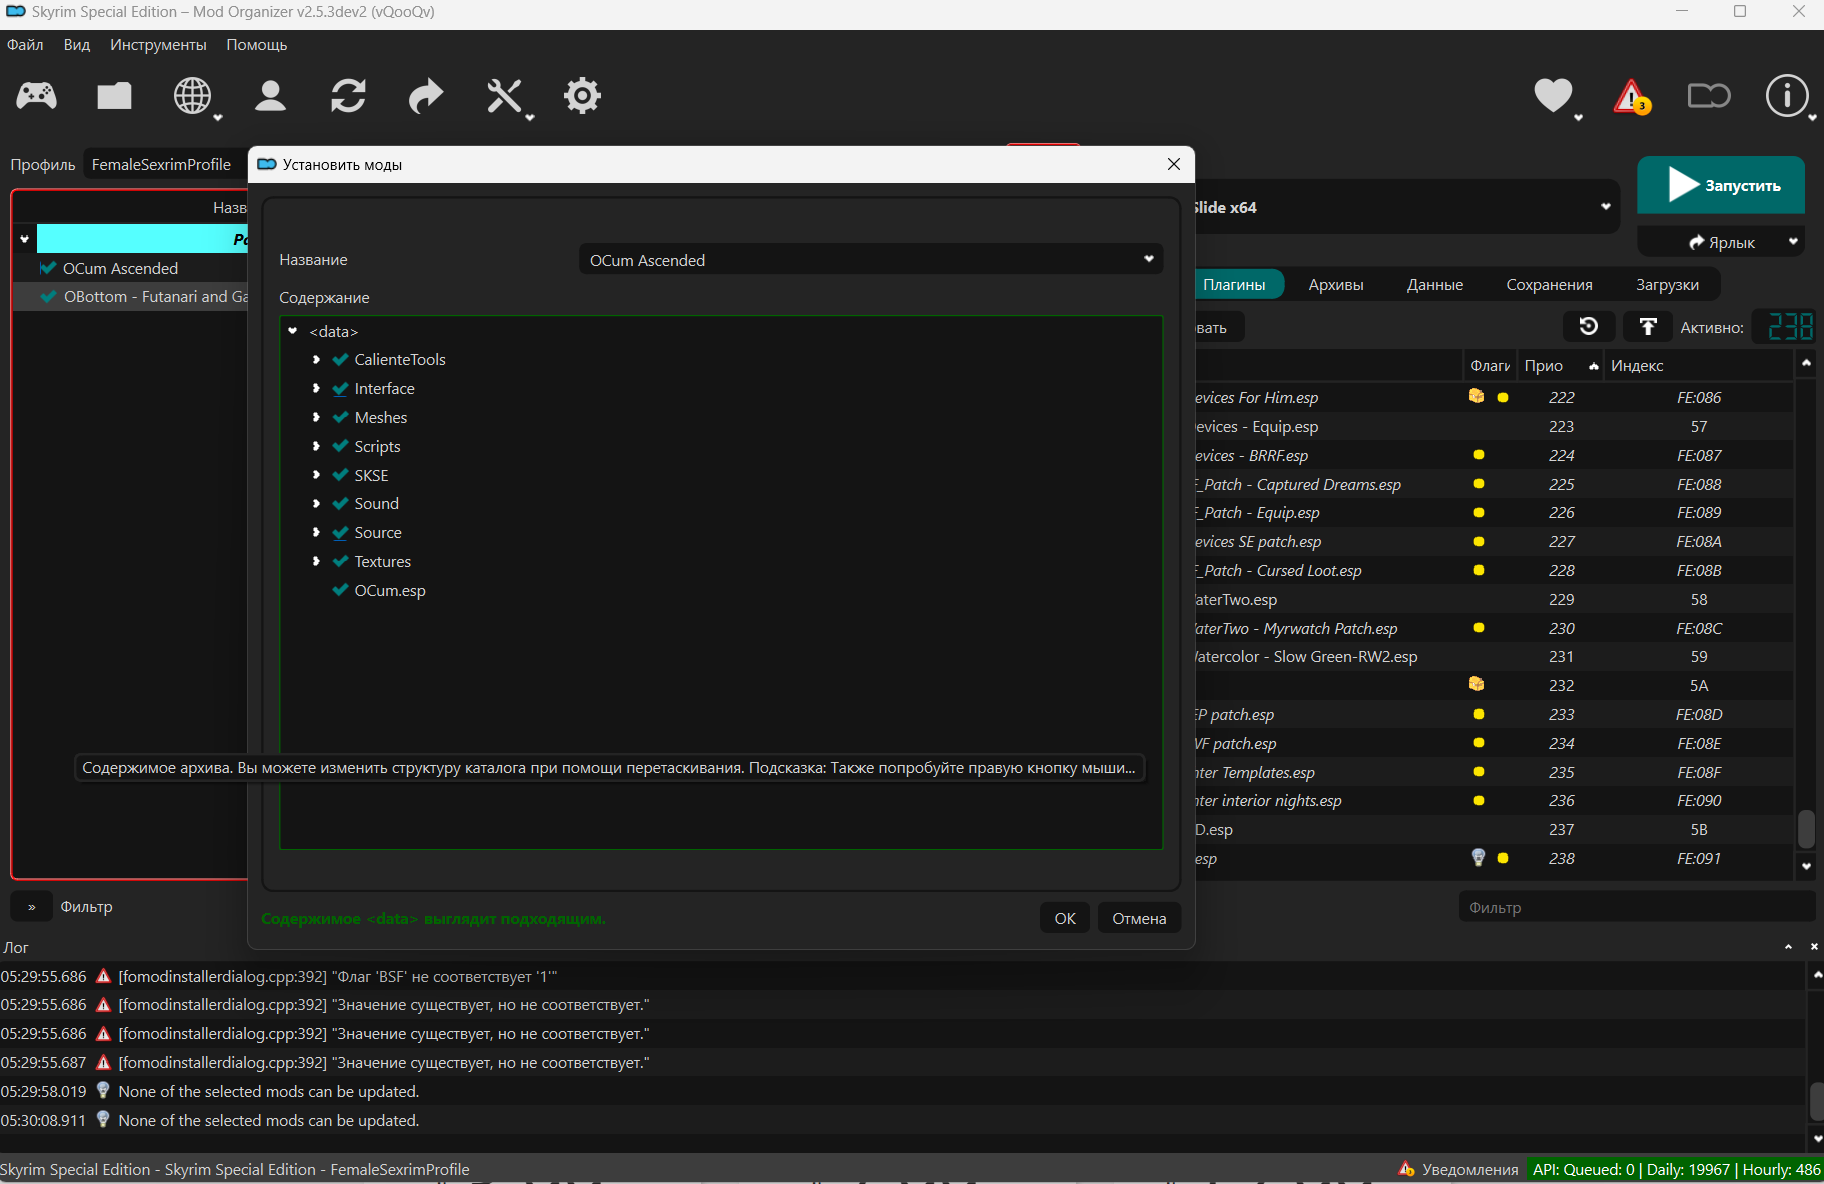Uncheck the Textures folder checkbox
The height and width of the screenshot is (1184, 1824).
340,562
